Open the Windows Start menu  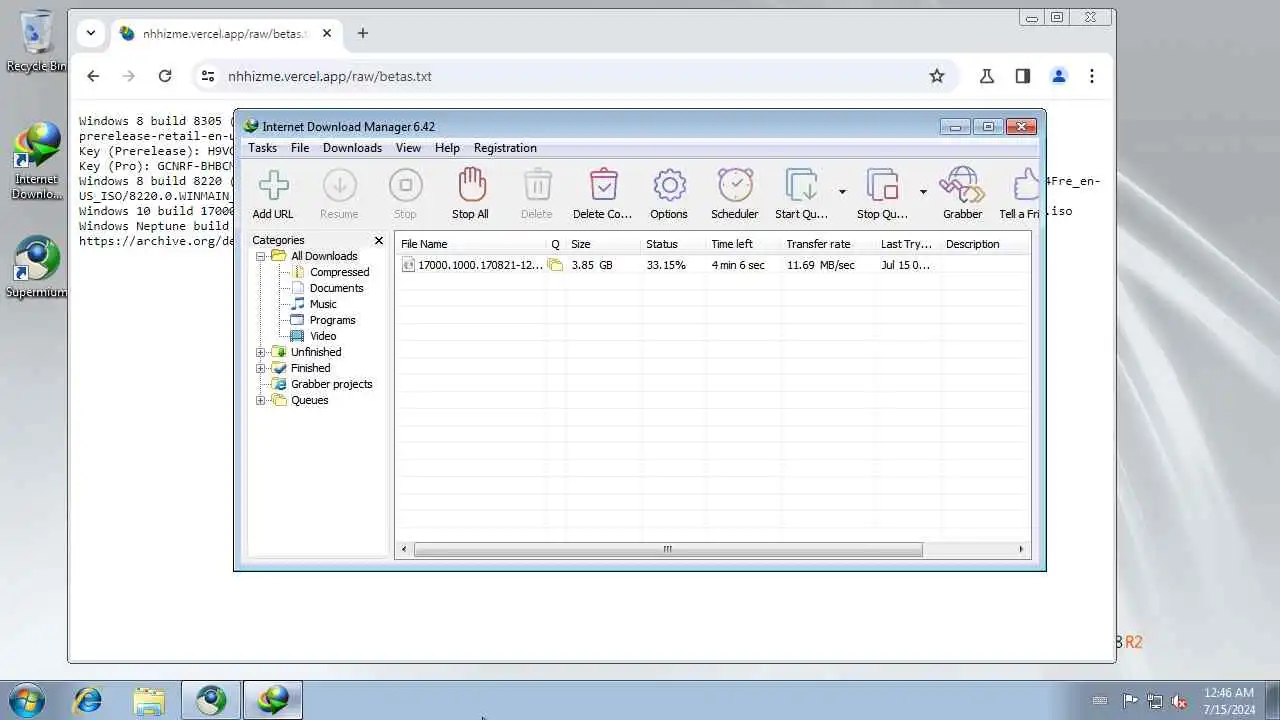(x=25, y=700)
